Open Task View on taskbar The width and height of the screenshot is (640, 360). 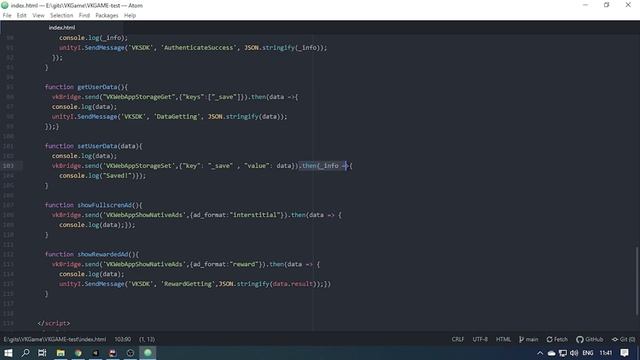tap(42, 353)
